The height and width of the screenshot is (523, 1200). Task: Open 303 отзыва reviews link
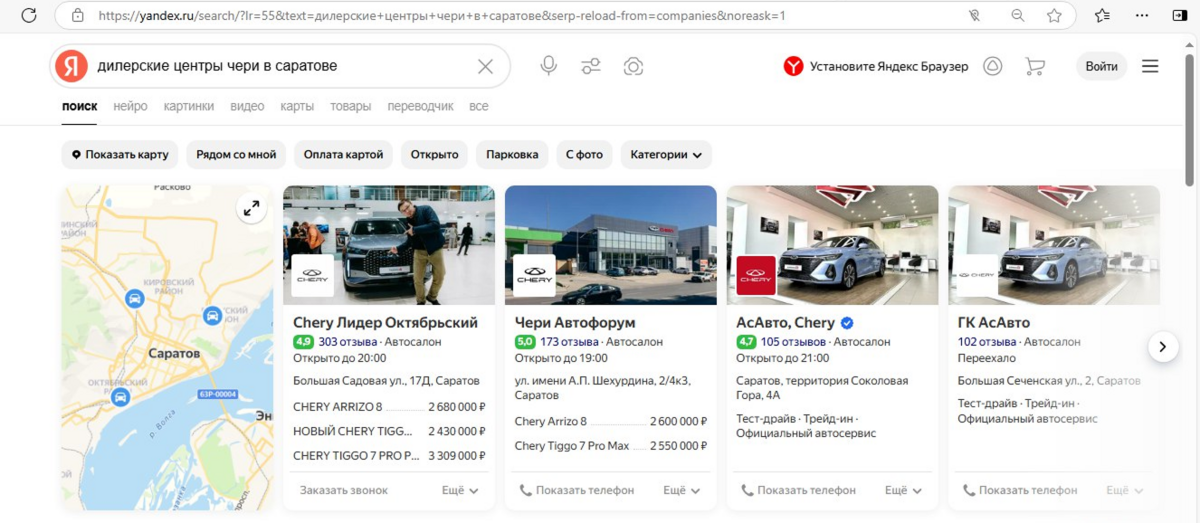346,342
